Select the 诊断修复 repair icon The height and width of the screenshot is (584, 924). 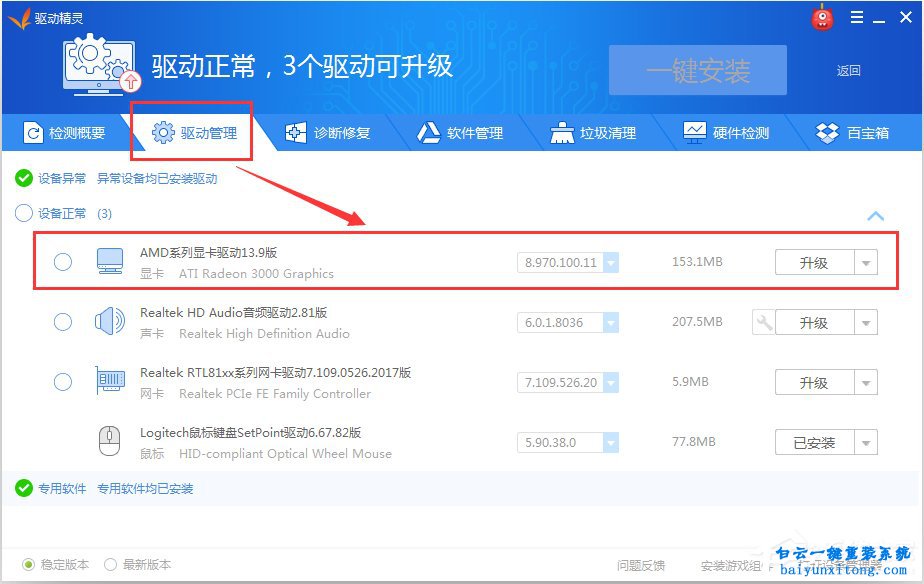pos(295,132)
